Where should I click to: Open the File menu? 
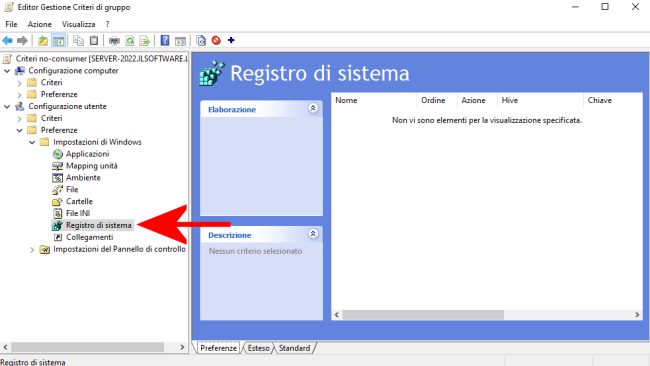[11, 24]
